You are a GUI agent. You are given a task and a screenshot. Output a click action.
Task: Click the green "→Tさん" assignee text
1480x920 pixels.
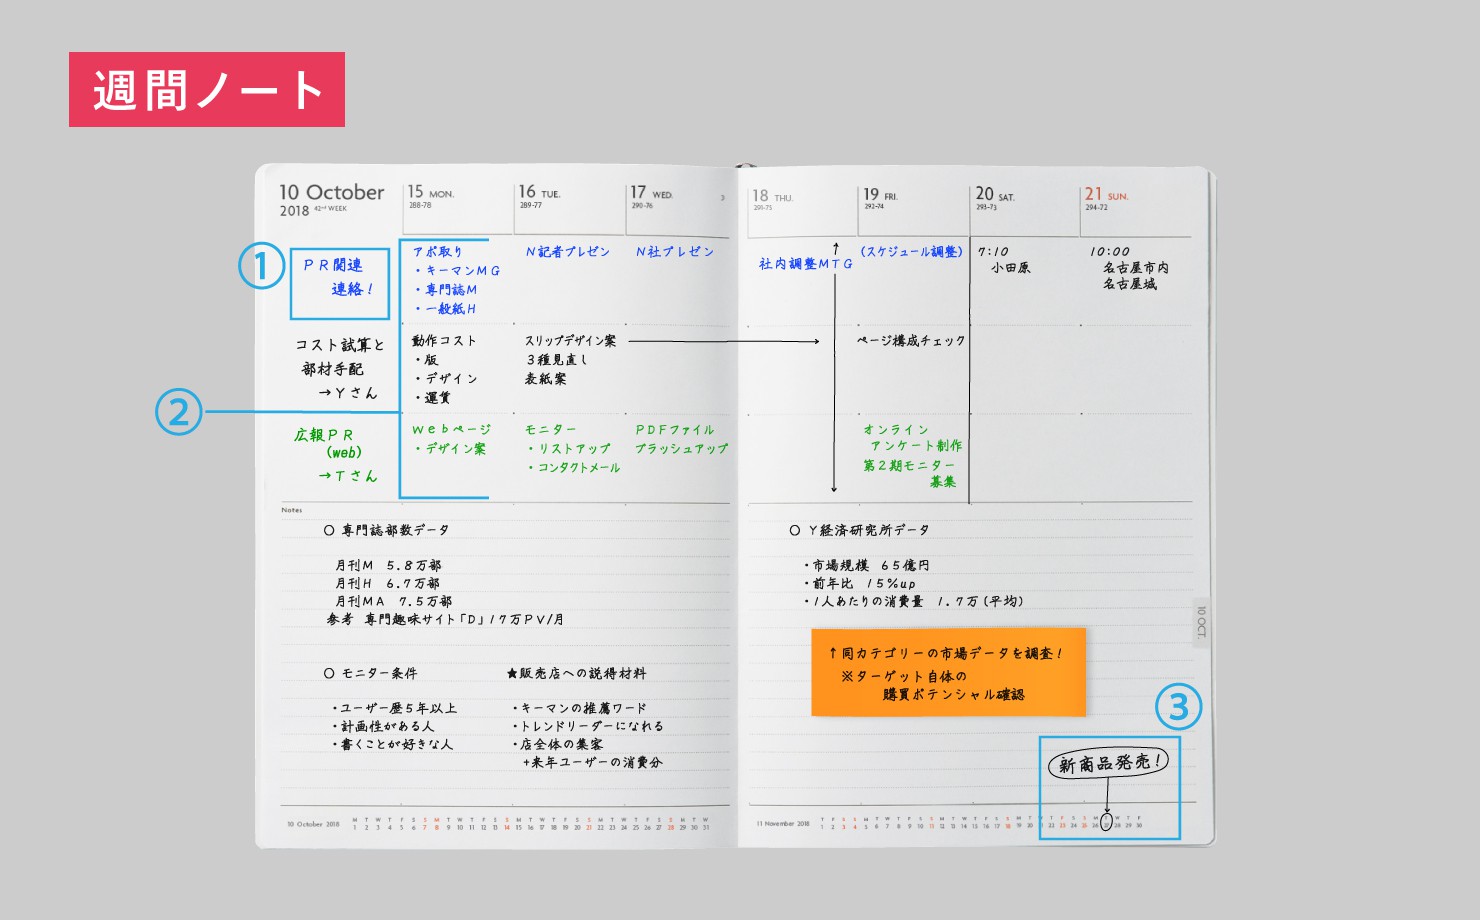pos(348,476)
